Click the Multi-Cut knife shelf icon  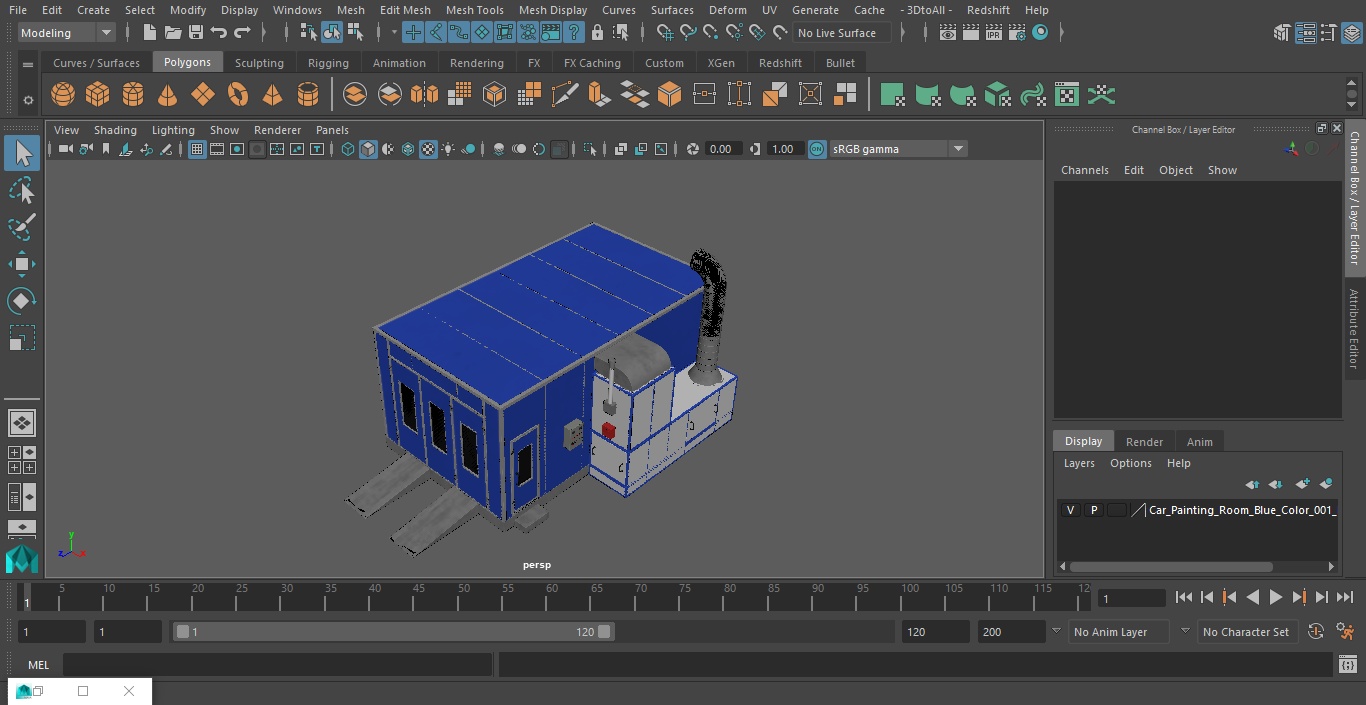(564, 95)
